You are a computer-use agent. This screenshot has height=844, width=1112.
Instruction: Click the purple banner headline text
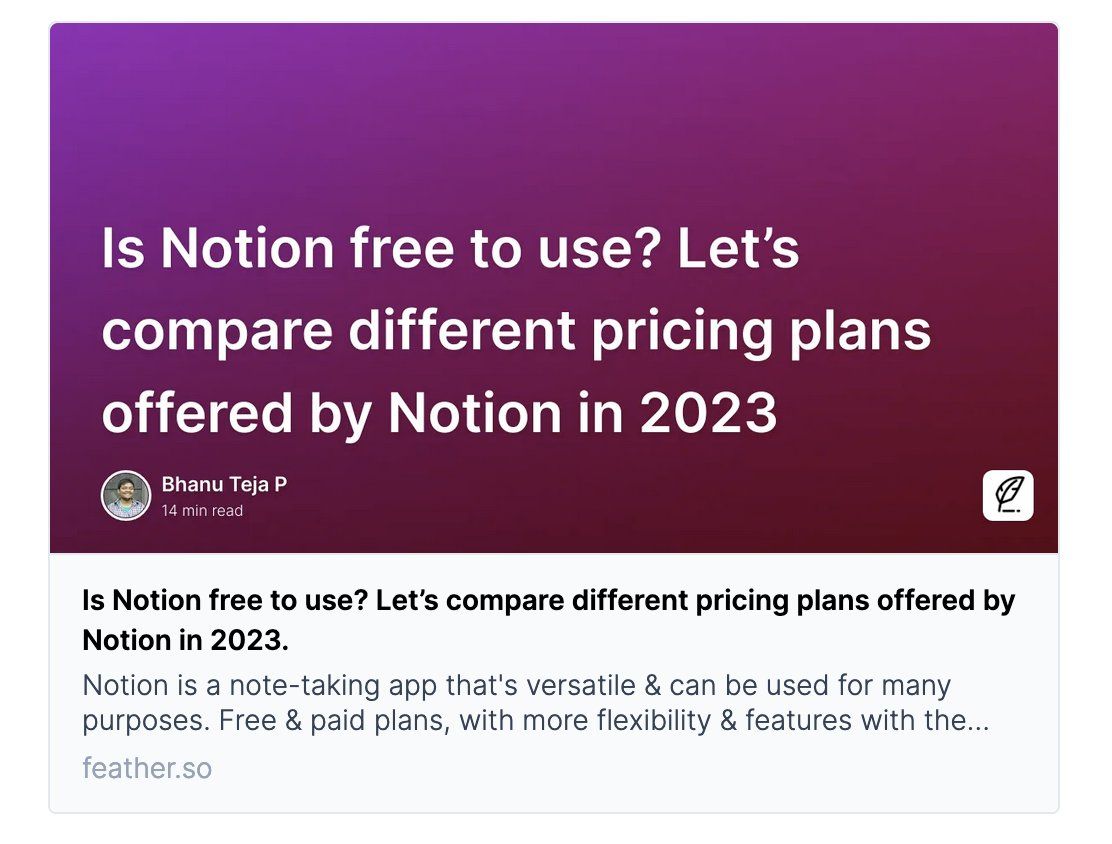[x=516, y=331]
